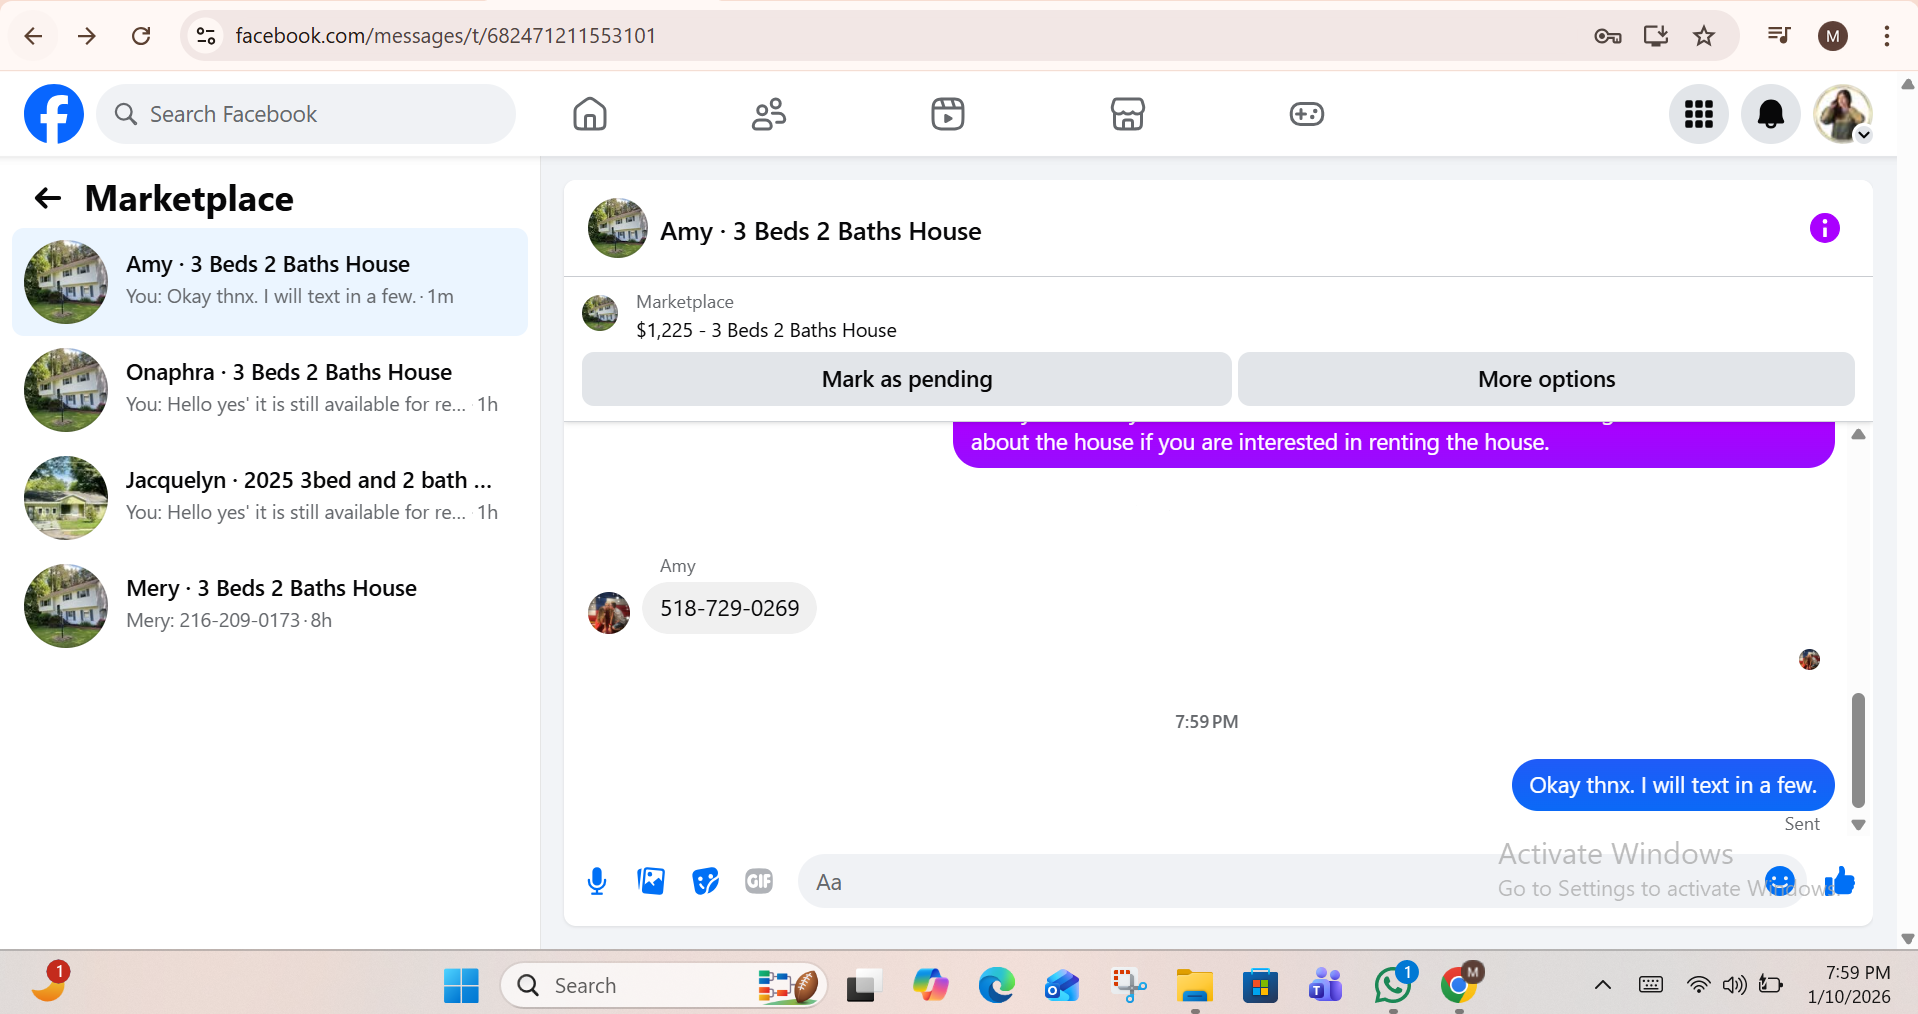Open Amy 3 Beds 2 Baths conversation
The image size is (1918, 1014).
click(x=270, y=282)
